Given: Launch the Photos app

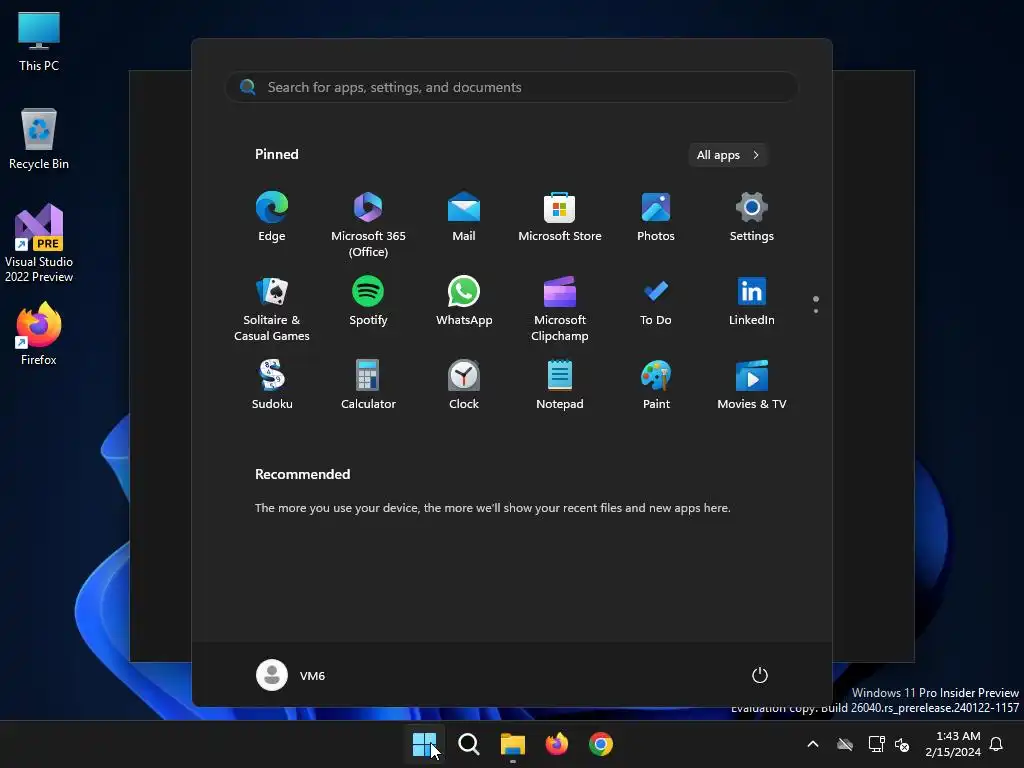Looking at the screenshot, I should [656, 217].
